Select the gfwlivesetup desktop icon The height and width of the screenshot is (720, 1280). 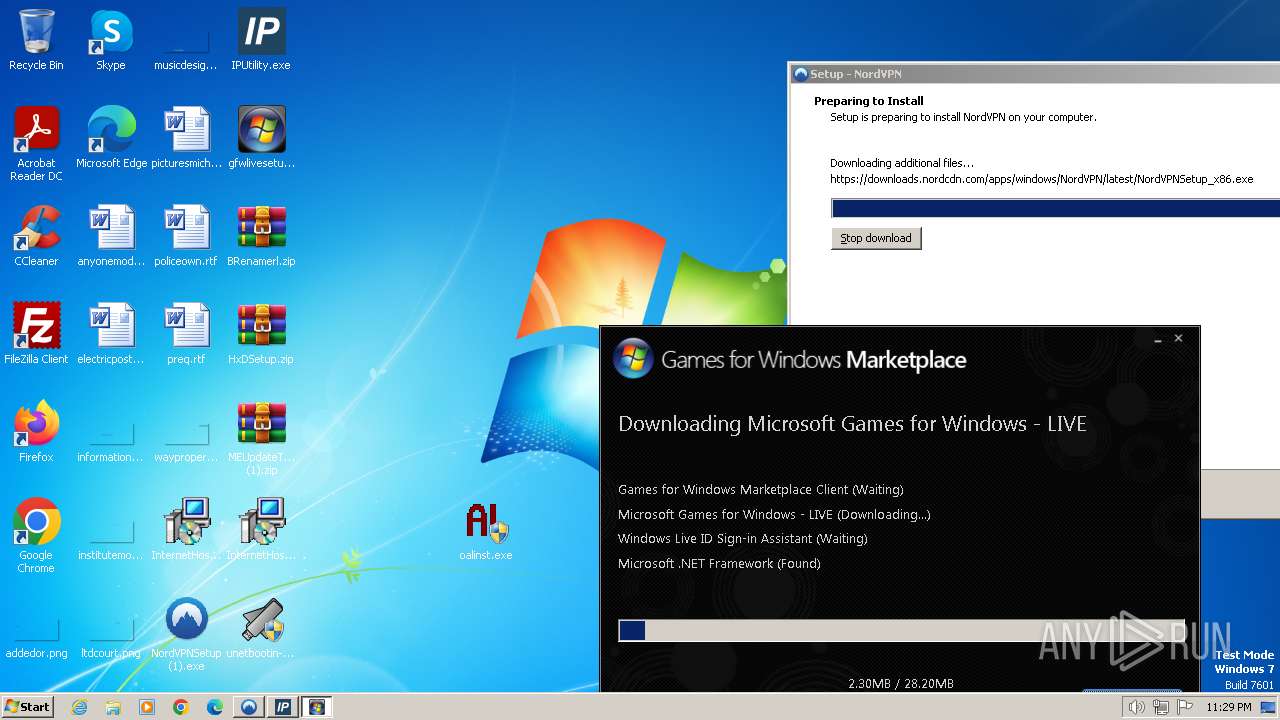click(261, 138)
